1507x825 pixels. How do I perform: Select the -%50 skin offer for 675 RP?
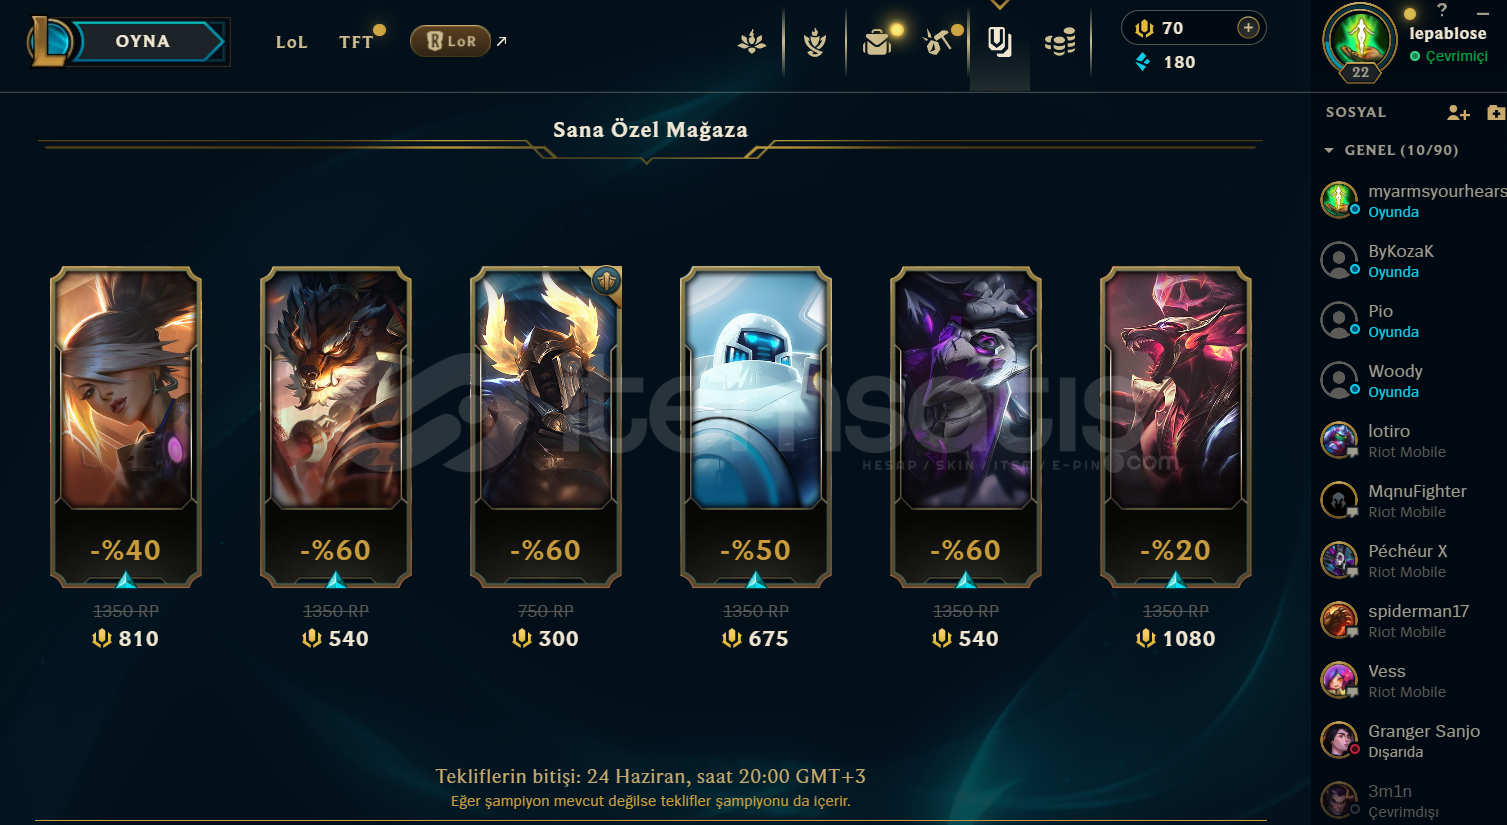click(x=756, y=427)
